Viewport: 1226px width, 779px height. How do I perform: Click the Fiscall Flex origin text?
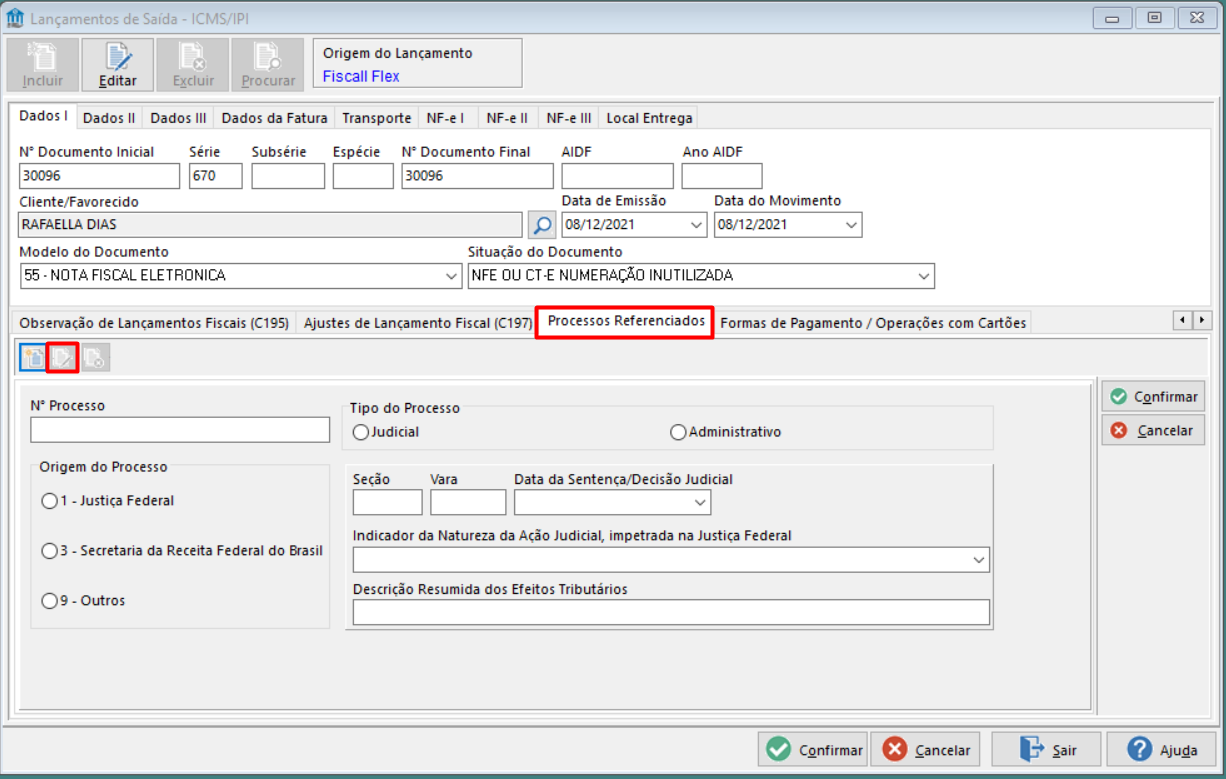click(361, 76)
